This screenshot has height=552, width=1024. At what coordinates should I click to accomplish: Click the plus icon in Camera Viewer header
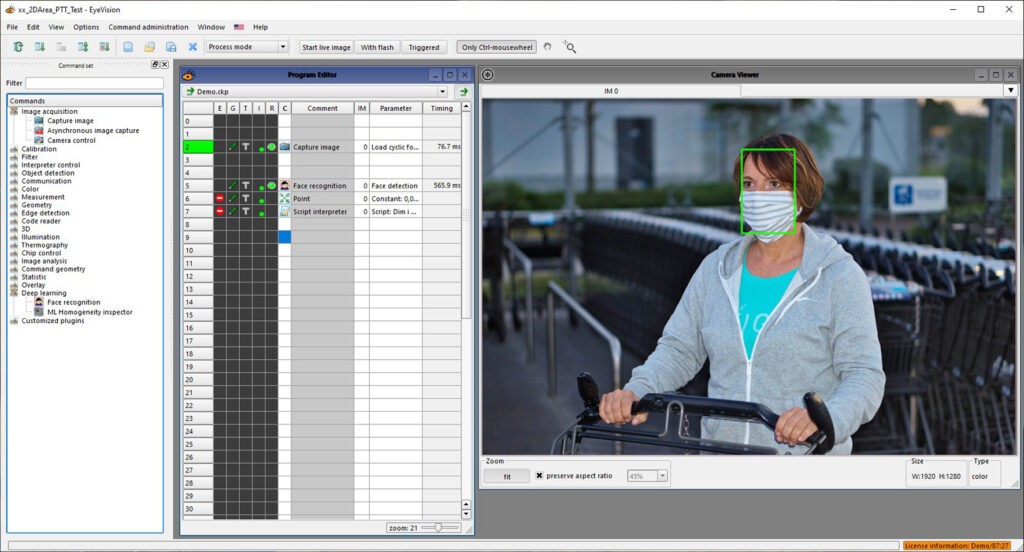point(488,75)
